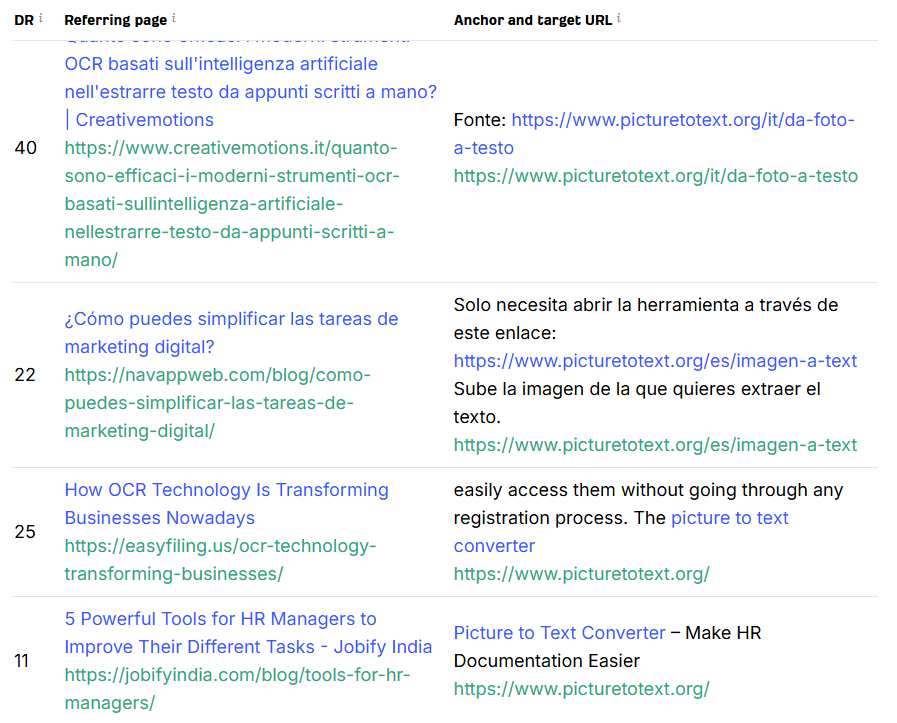
Task: Select the DR value 40
Action: coord(26,148)
